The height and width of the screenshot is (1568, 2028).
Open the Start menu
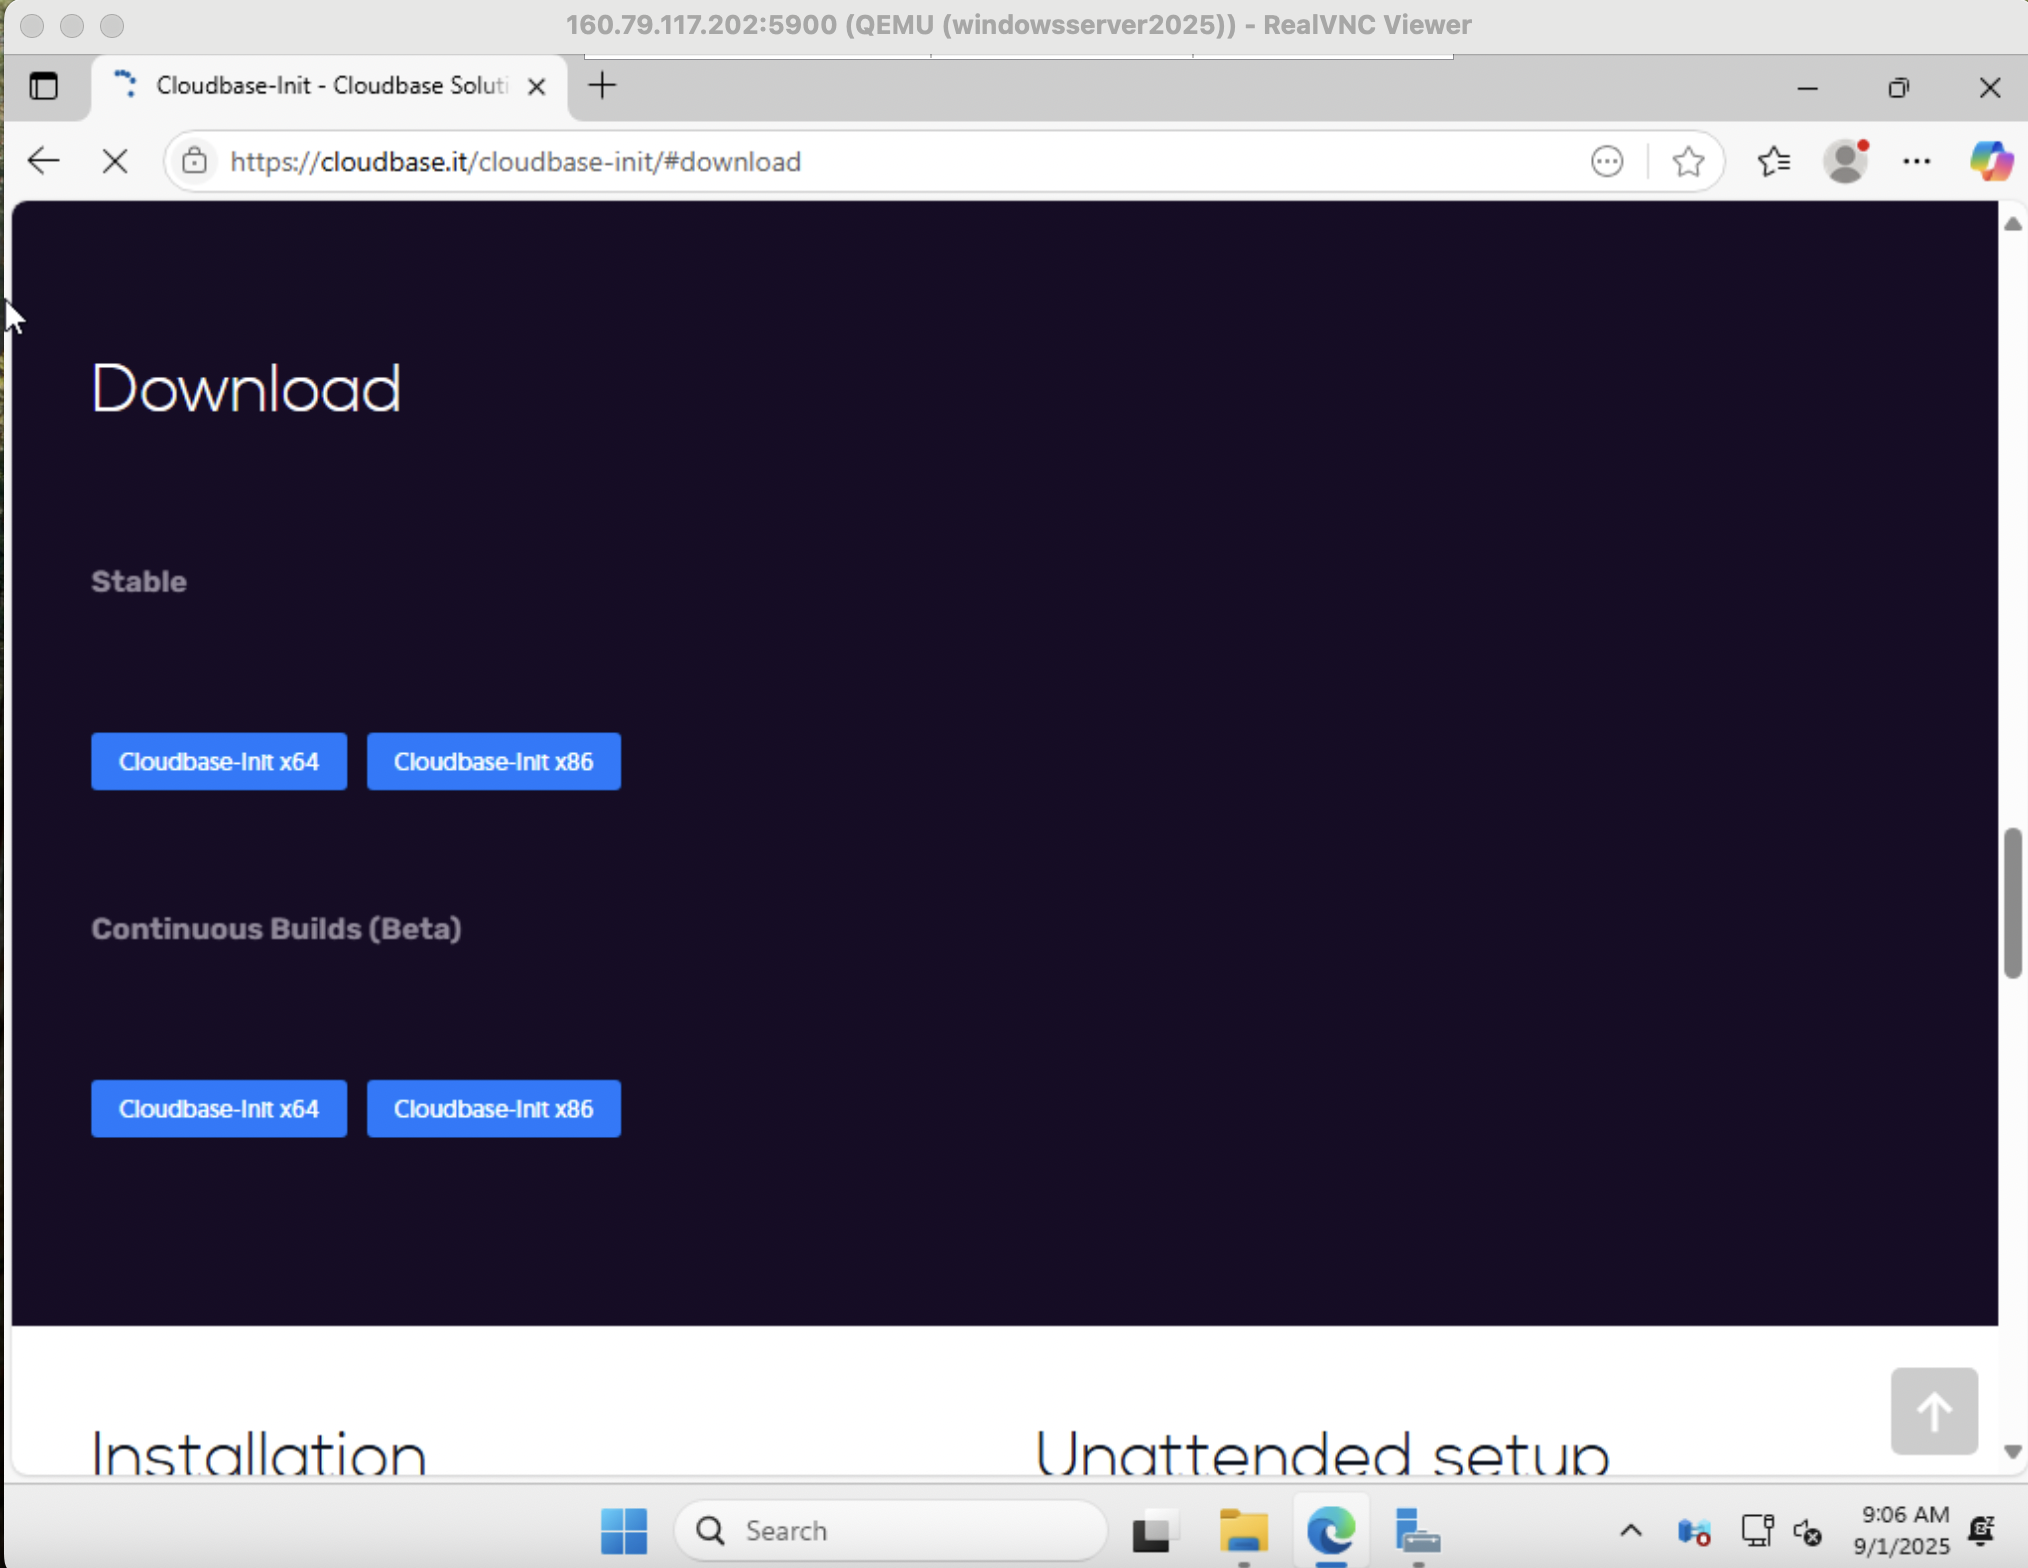(x=623, y=1530)
